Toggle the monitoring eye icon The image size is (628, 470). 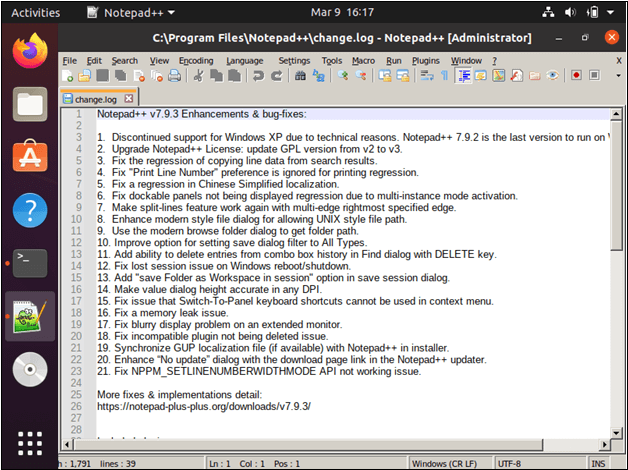553,76
